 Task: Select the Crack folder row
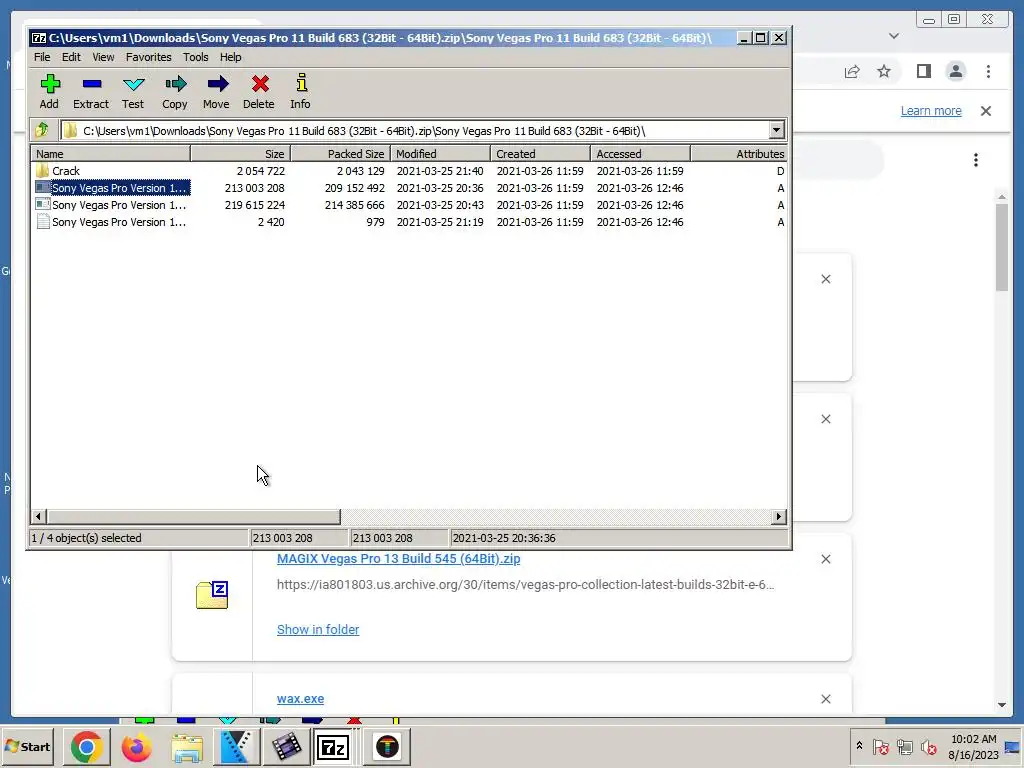click(x=409, y=171)
